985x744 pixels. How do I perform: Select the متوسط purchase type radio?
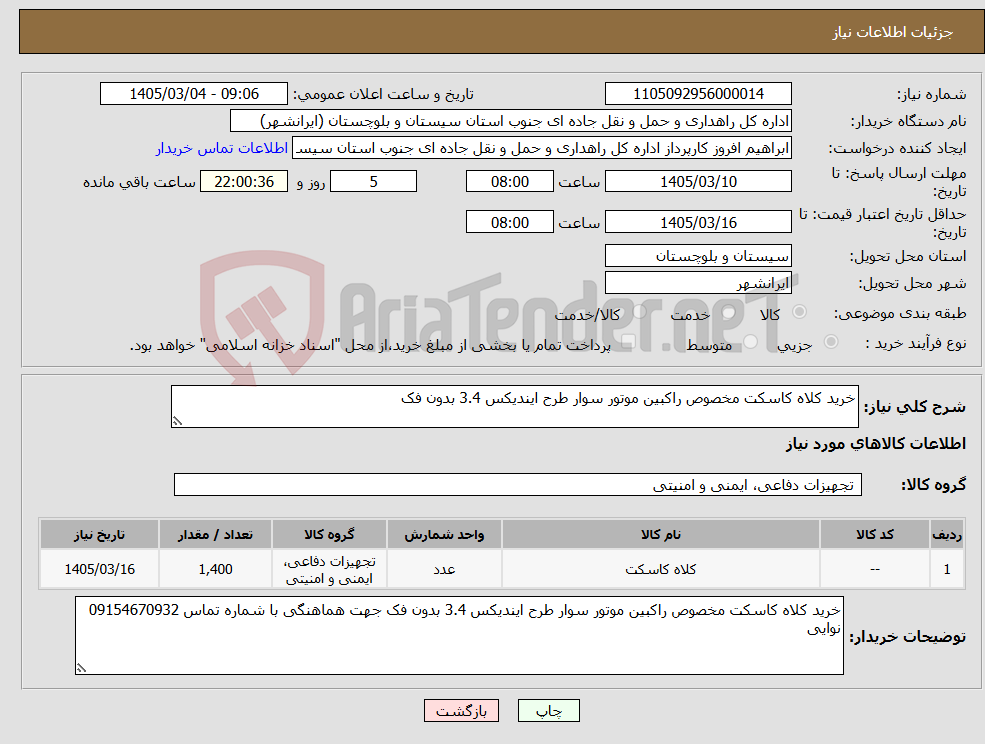tap(750, 342)
